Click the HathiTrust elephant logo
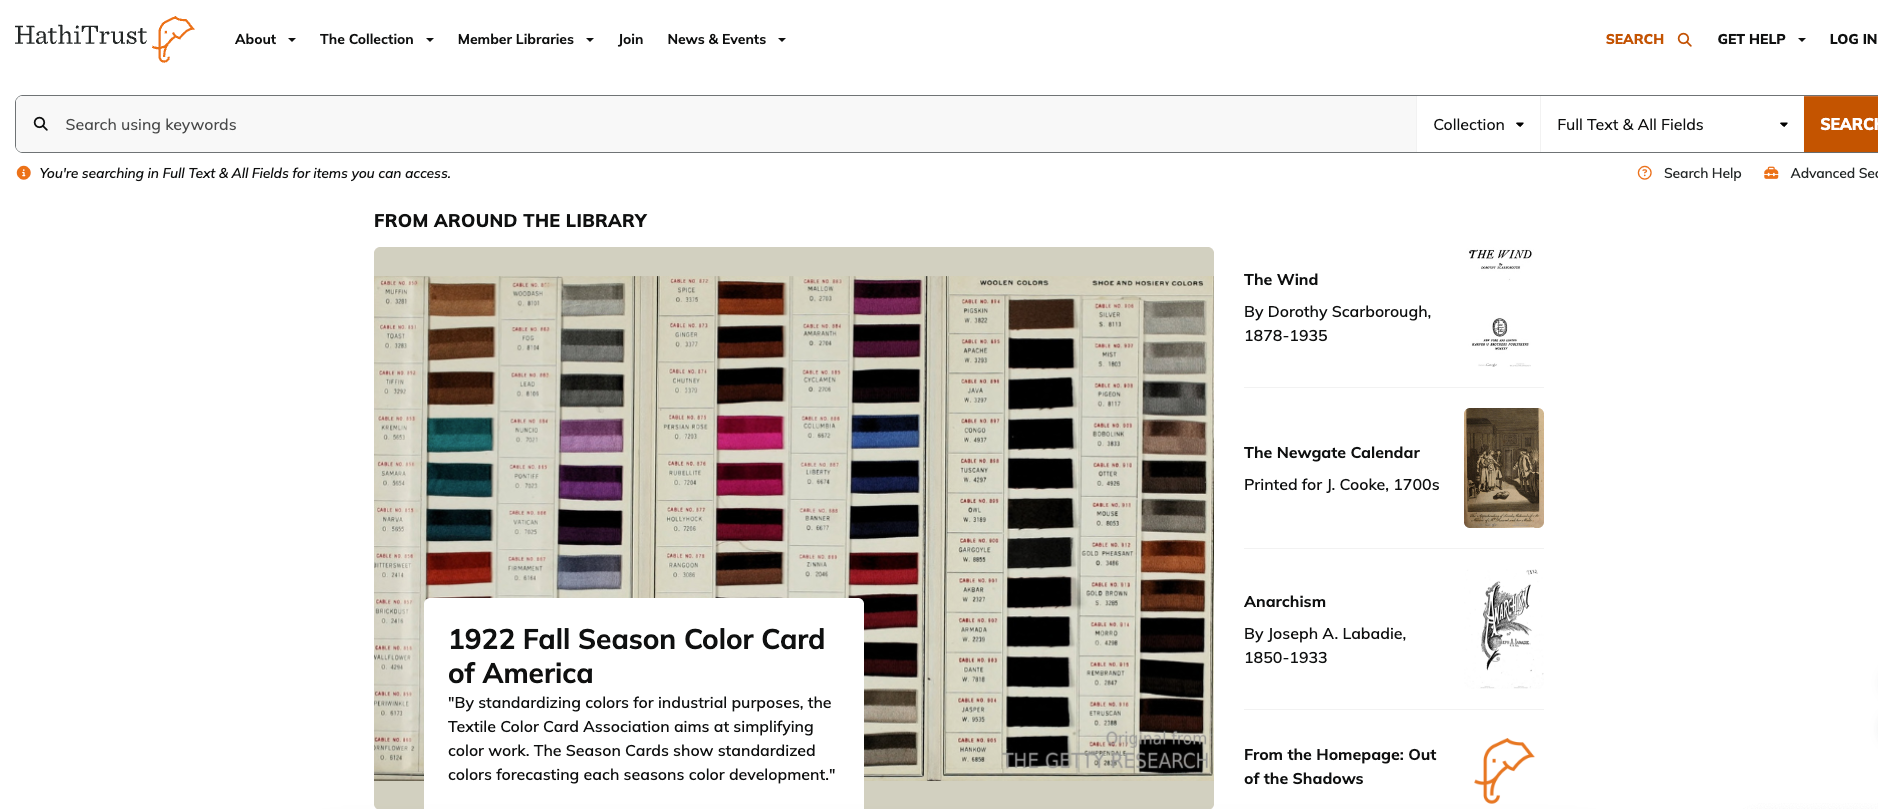 pos(104,38)
